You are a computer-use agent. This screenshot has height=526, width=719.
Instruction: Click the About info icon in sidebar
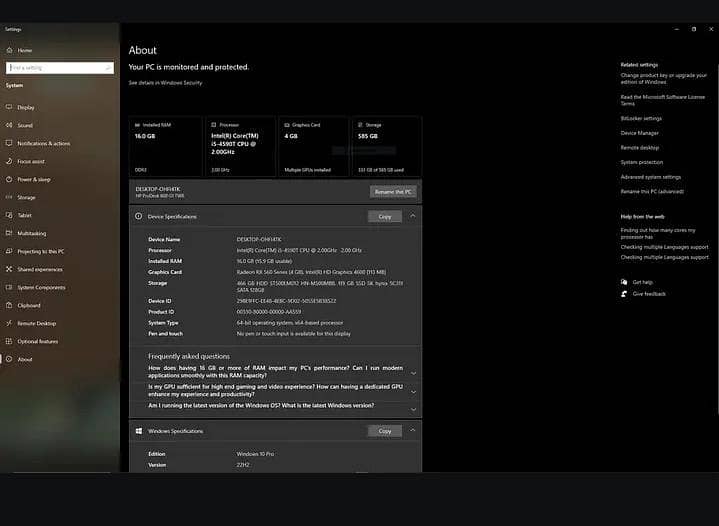[9, 359]
